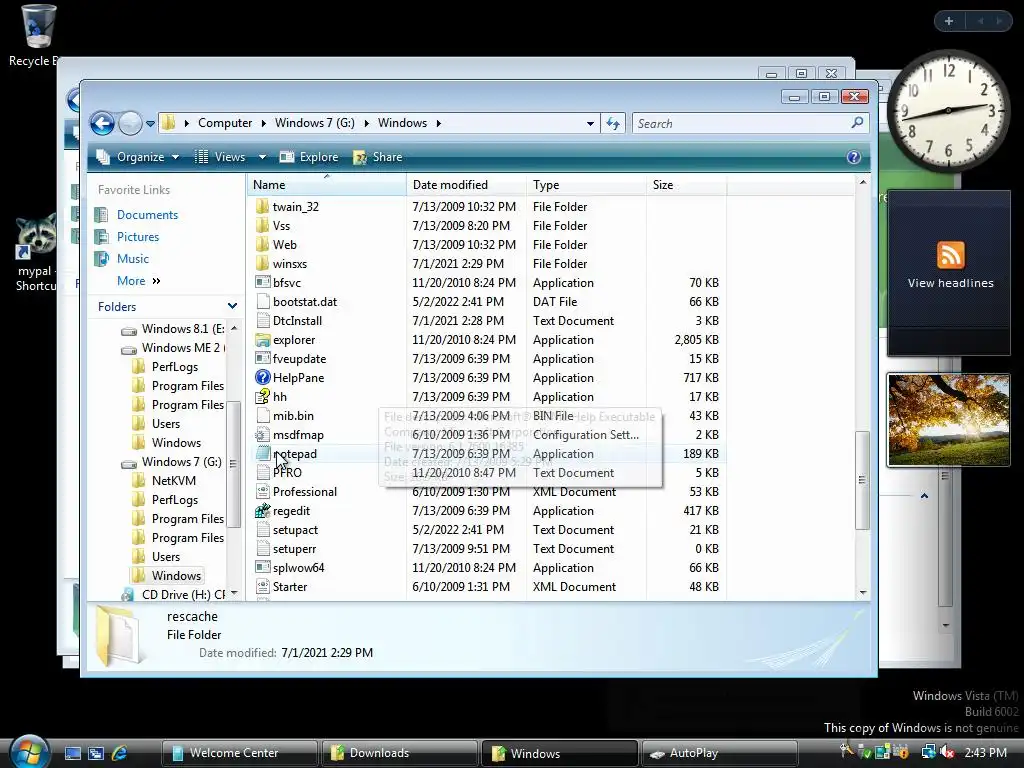Open Pictures favorite link

138,236
